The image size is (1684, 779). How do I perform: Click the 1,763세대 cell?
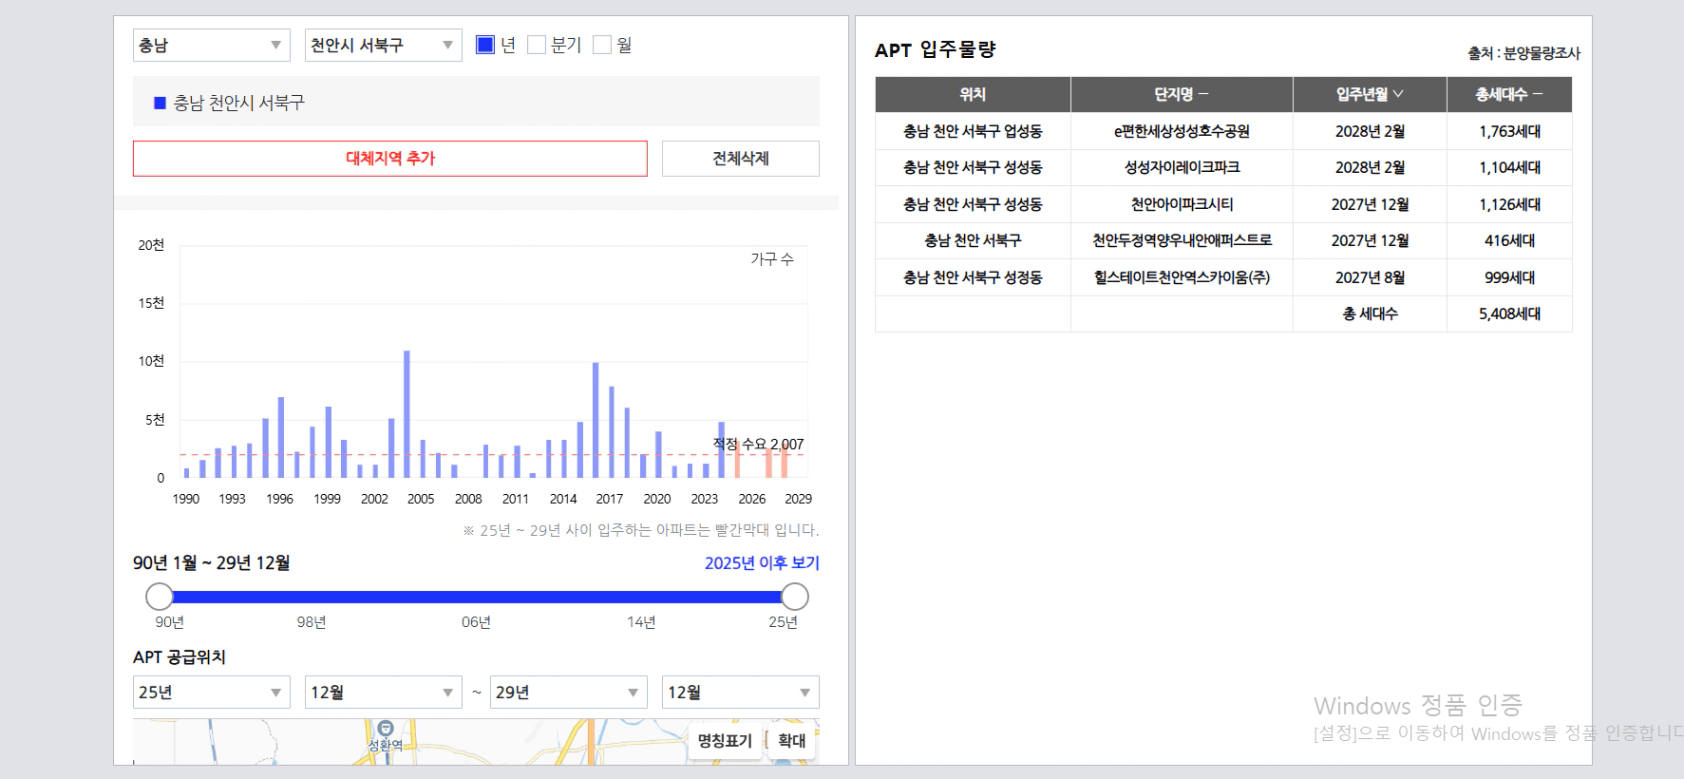[1509, 131]
